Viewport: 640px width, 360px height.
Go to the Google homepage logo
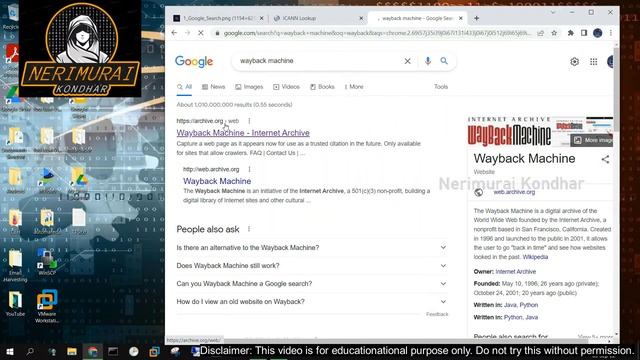194,62
